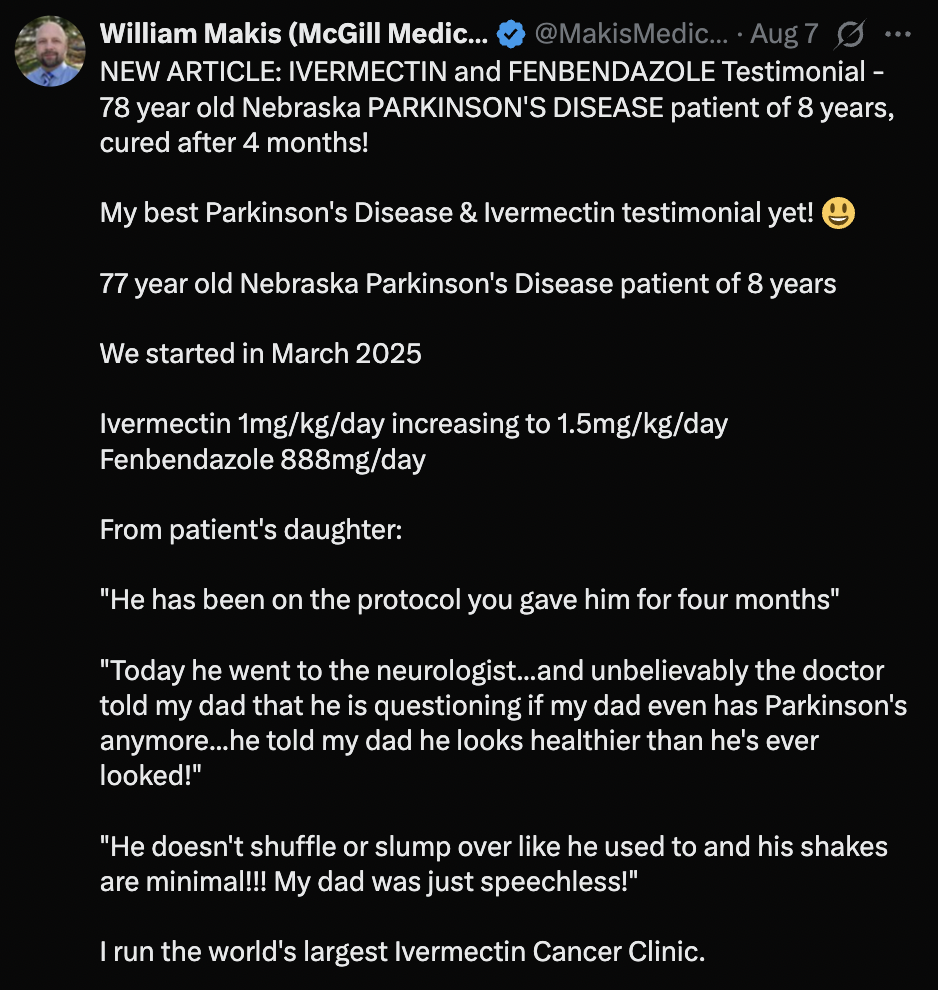Open the William Makis display name link
Viewport: 938px width, 990px height.
pos(294,34)
